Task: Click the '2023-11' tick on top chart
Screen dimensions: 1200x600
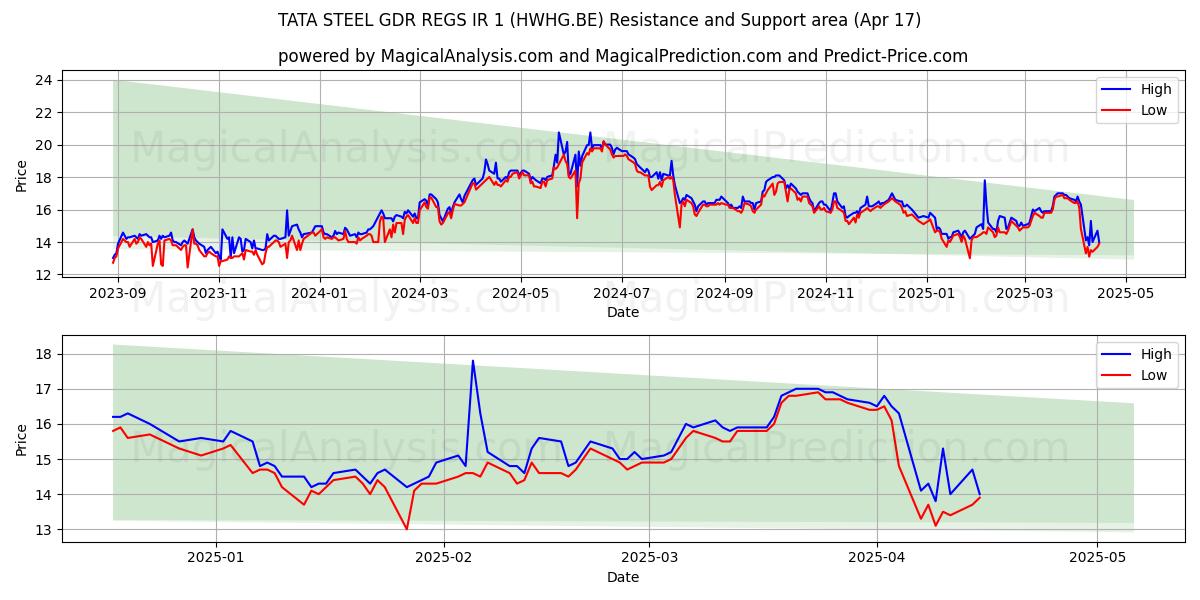Action: pos(218,293)
